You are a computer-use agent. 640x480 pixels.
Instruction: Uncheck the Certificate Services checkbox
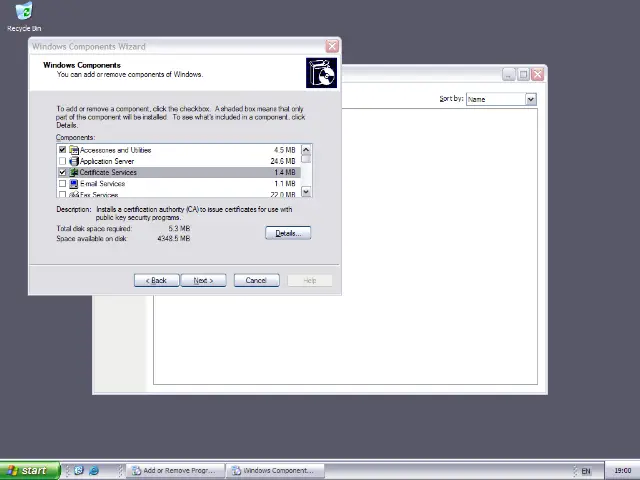tap(62, 172)
